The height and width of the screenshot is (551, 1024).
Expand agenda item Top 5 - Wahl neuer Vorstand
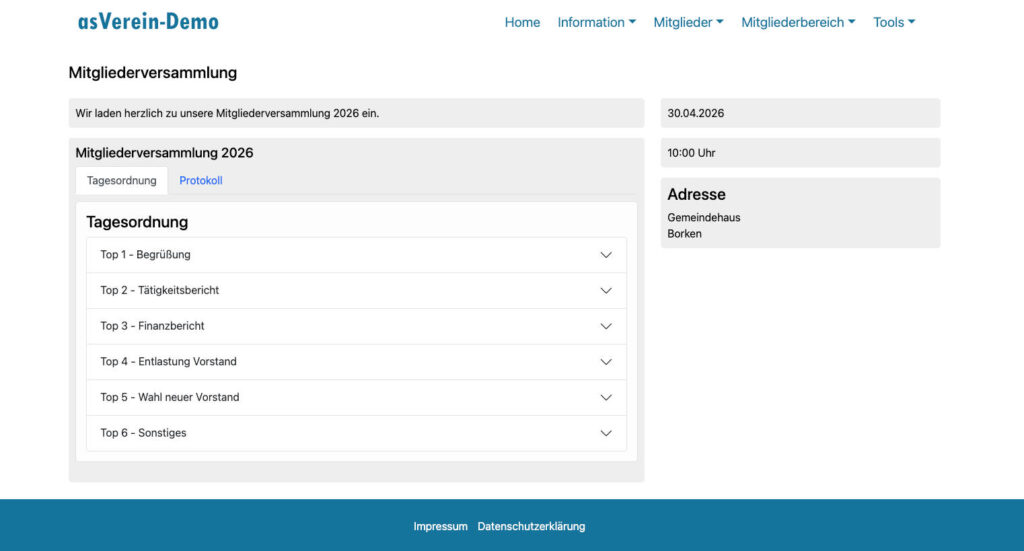170,397
